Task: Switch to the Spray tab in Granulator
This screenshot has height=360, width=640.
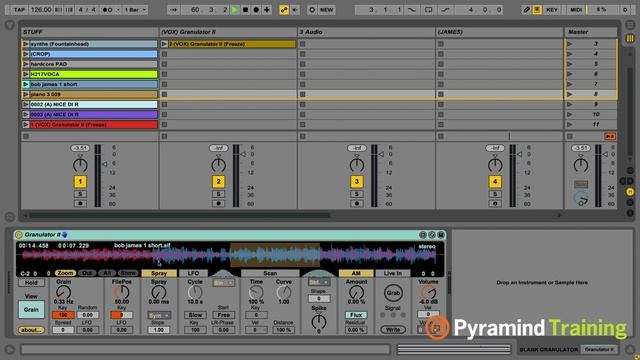Action: pyautogui.click(x=159, y=273)
